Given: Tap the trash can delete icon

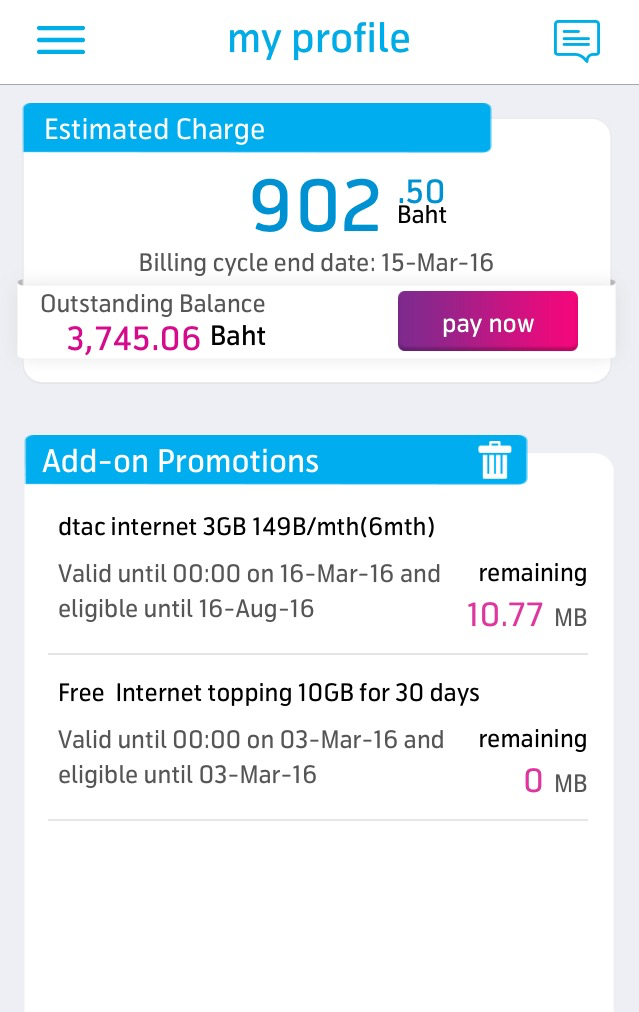Looking at the screenshot, I should (x=494, y=460).
